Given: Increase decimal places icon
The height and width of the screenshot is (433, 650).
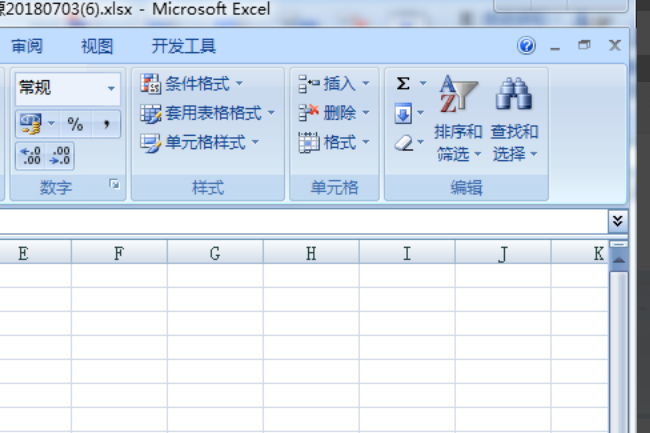Looking at the screenshot, I should [31, 156].
